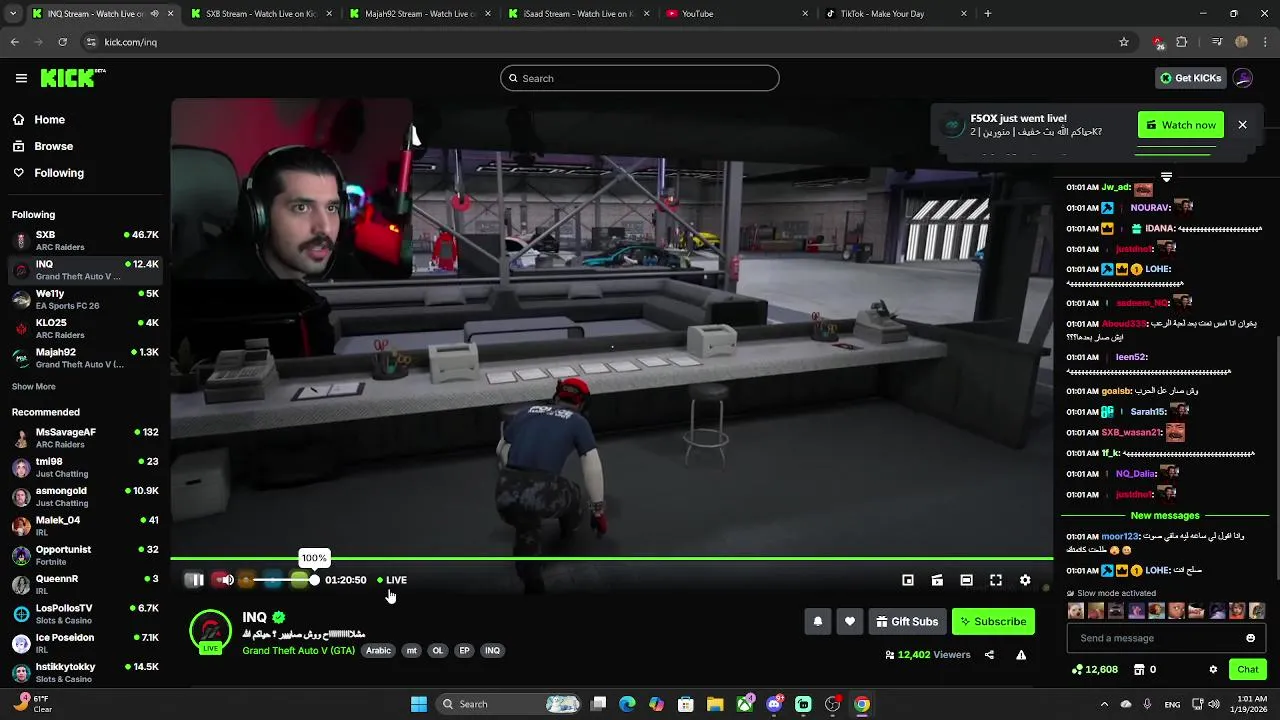Open video player settings gear
Image resolution: width=1280 pixels, height=720 pixels.
click(x=1025, y=580)
